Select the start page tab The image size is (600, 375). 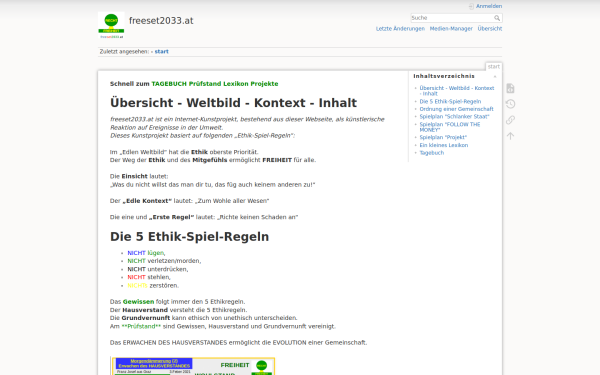coord(494,67)
